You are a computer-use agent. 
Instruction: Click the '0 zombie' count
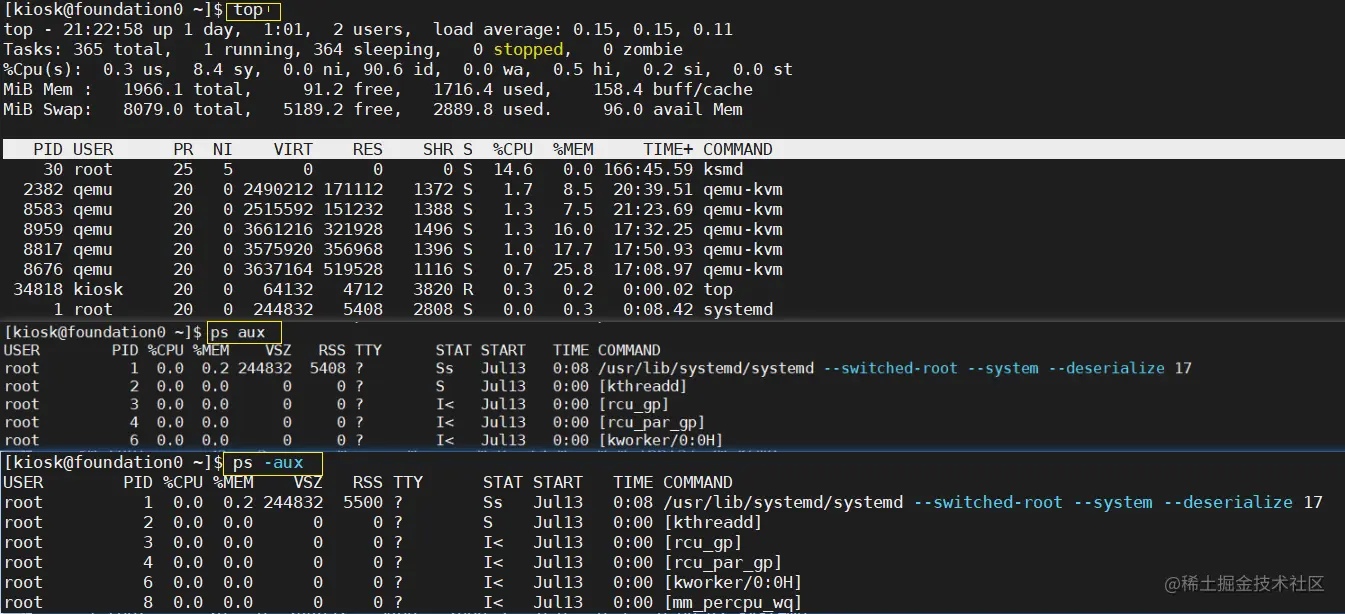coord(643,49)
